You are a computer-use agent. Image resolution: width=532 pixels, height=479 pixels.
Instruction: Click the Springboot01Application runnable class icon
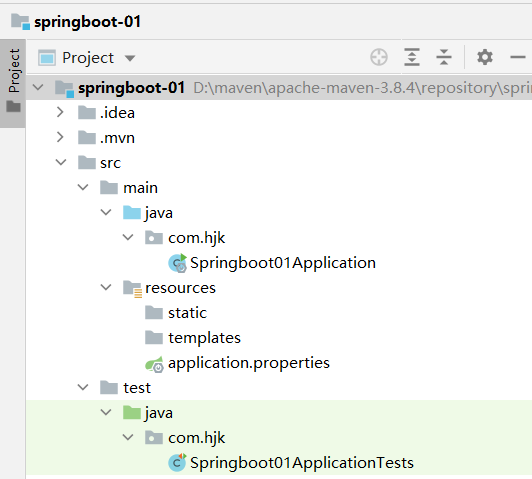177,263
